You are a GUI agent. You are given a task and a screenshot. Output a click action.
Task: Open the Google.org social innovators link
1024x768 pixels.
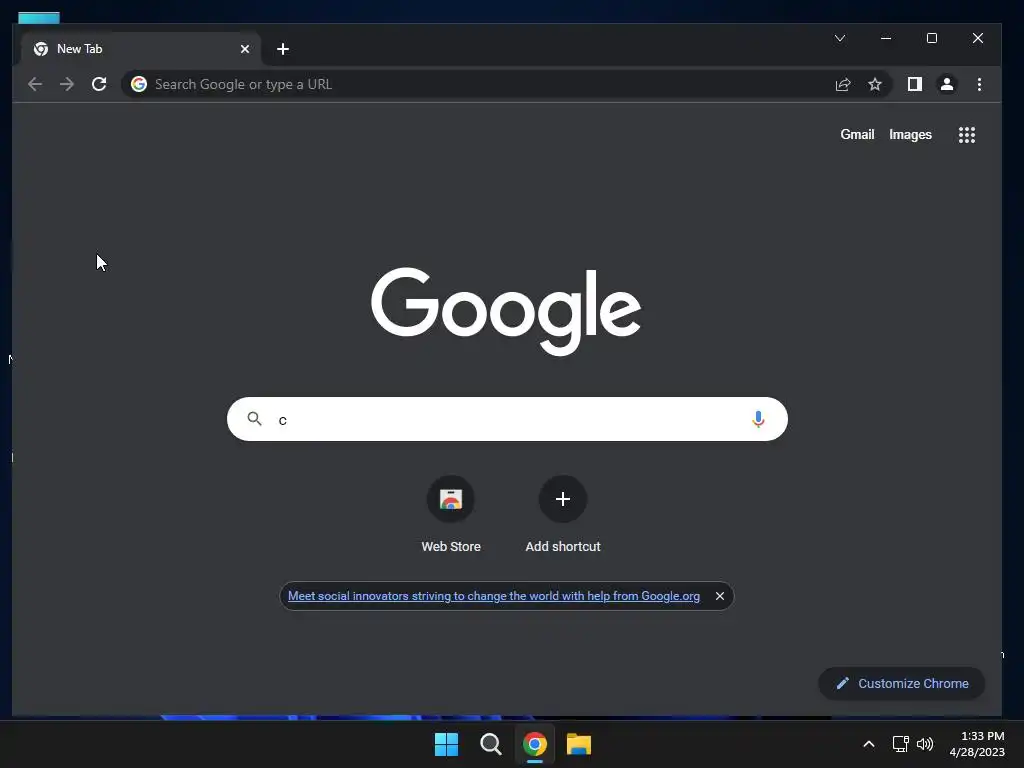click(494, 596)
